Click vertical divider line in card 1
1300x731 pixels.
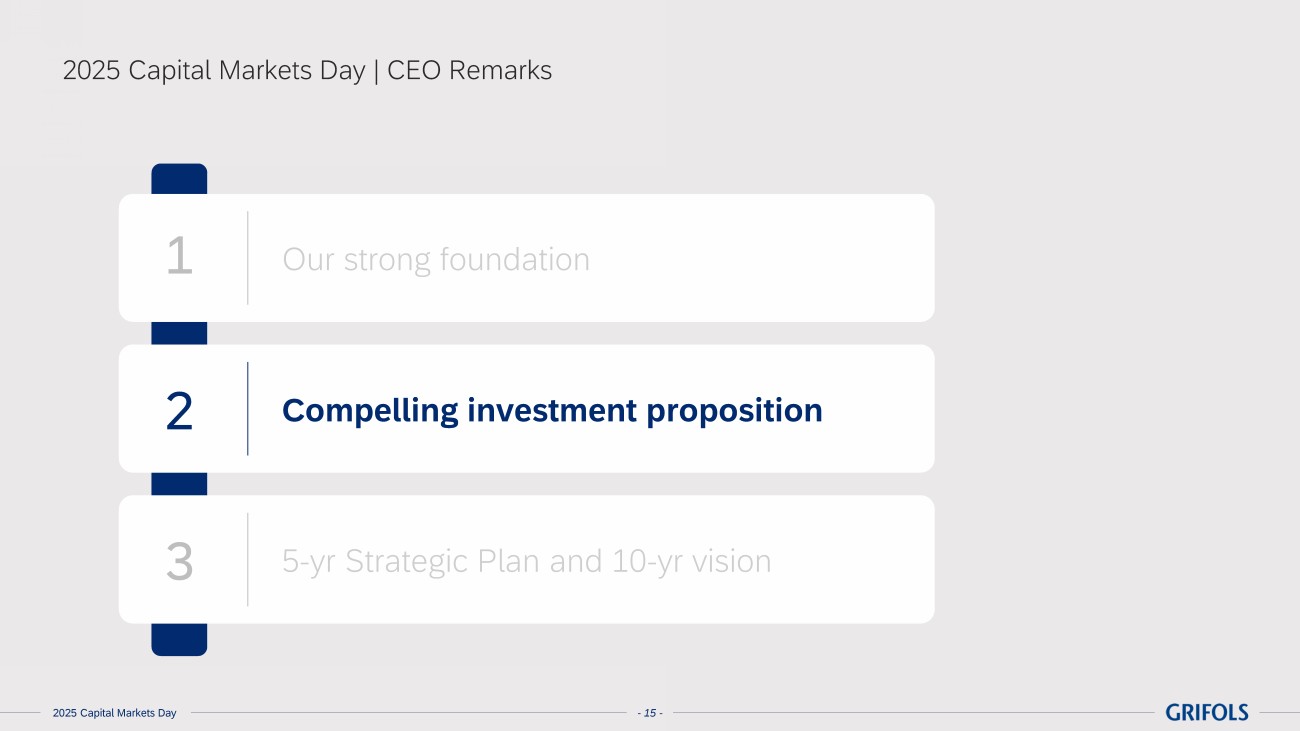[x=248, y=257]
